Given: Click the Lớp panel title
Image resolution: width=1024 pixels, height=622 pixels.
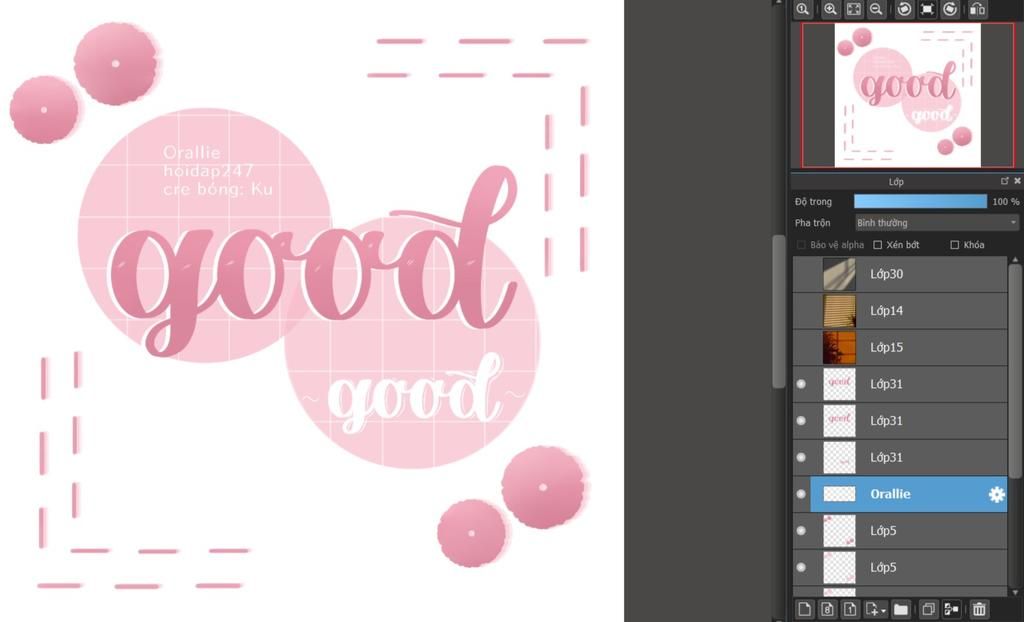Looking at the screenshot, I should 896,182.
